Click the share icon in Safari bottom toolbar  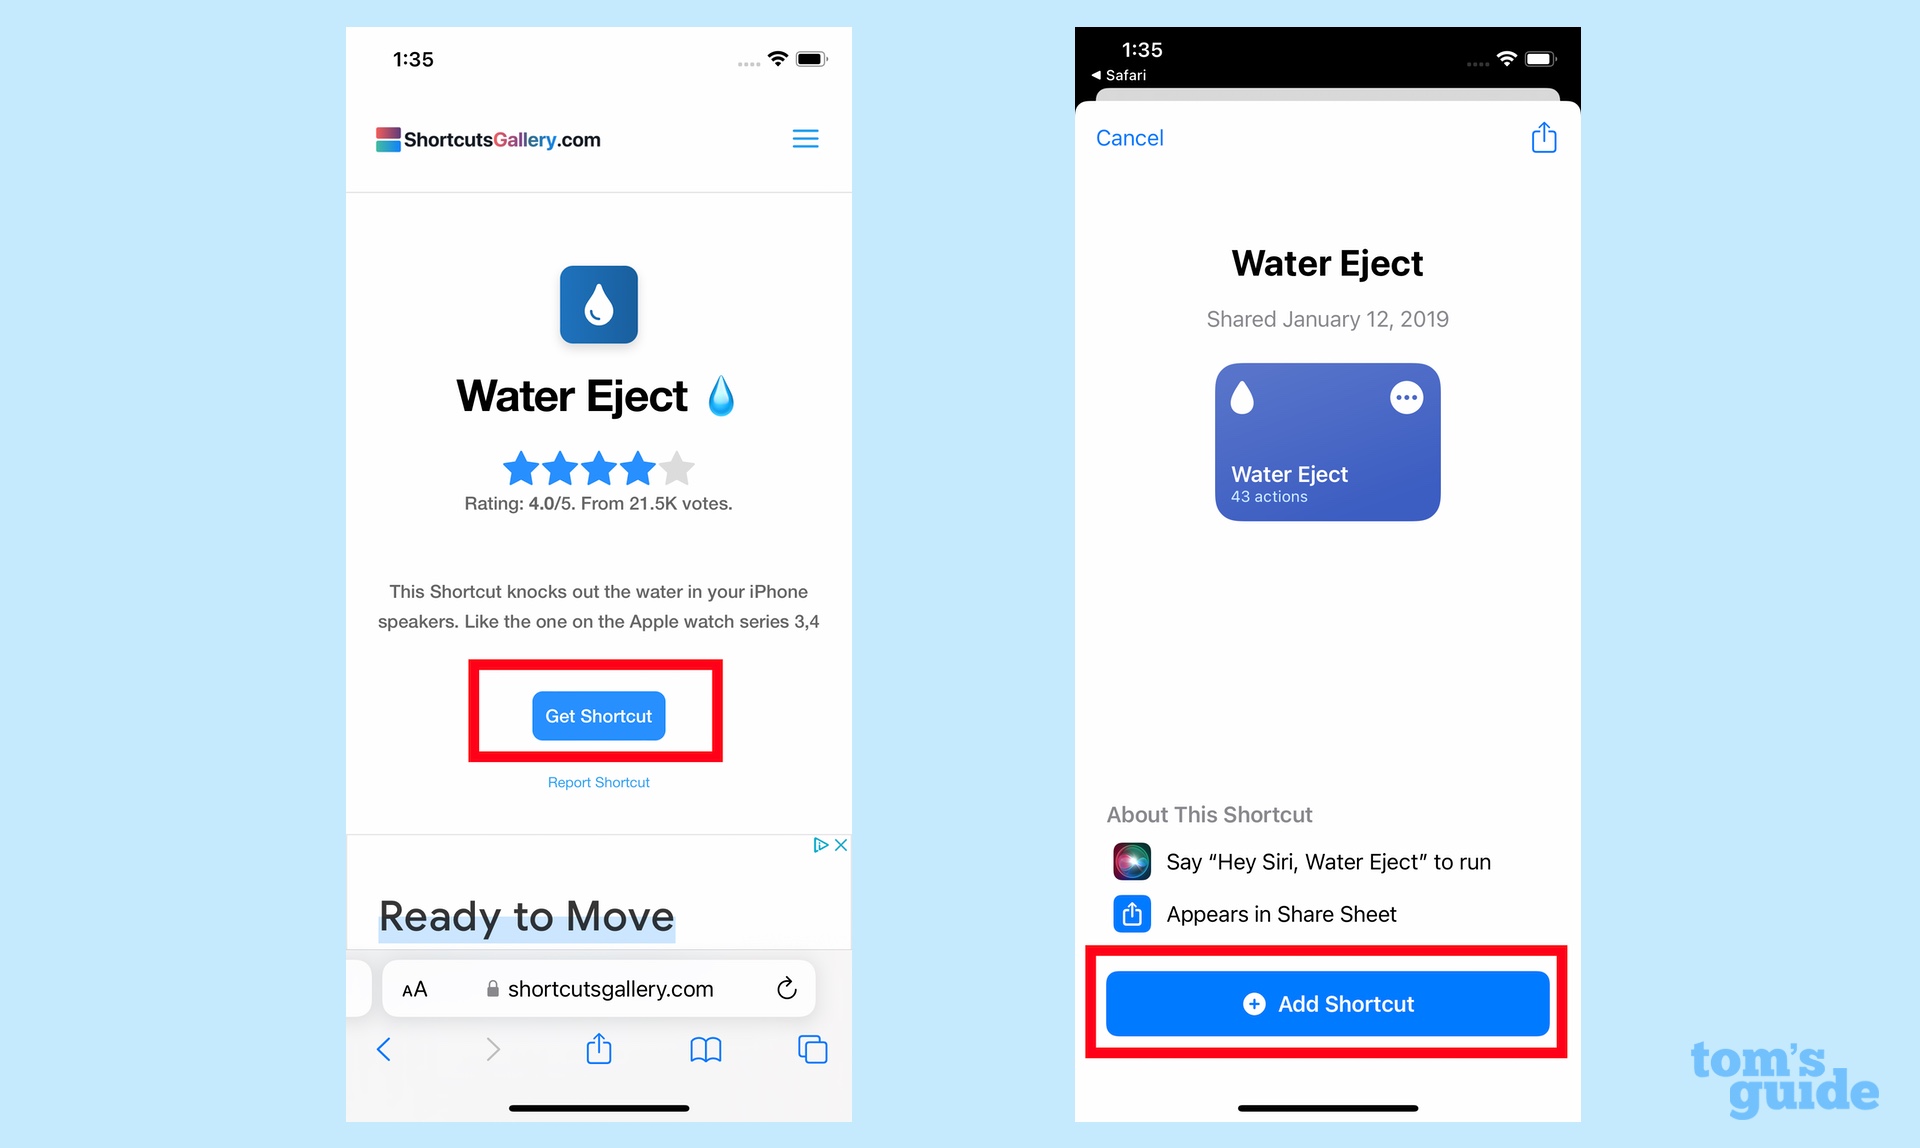[x=597, y=1052]
